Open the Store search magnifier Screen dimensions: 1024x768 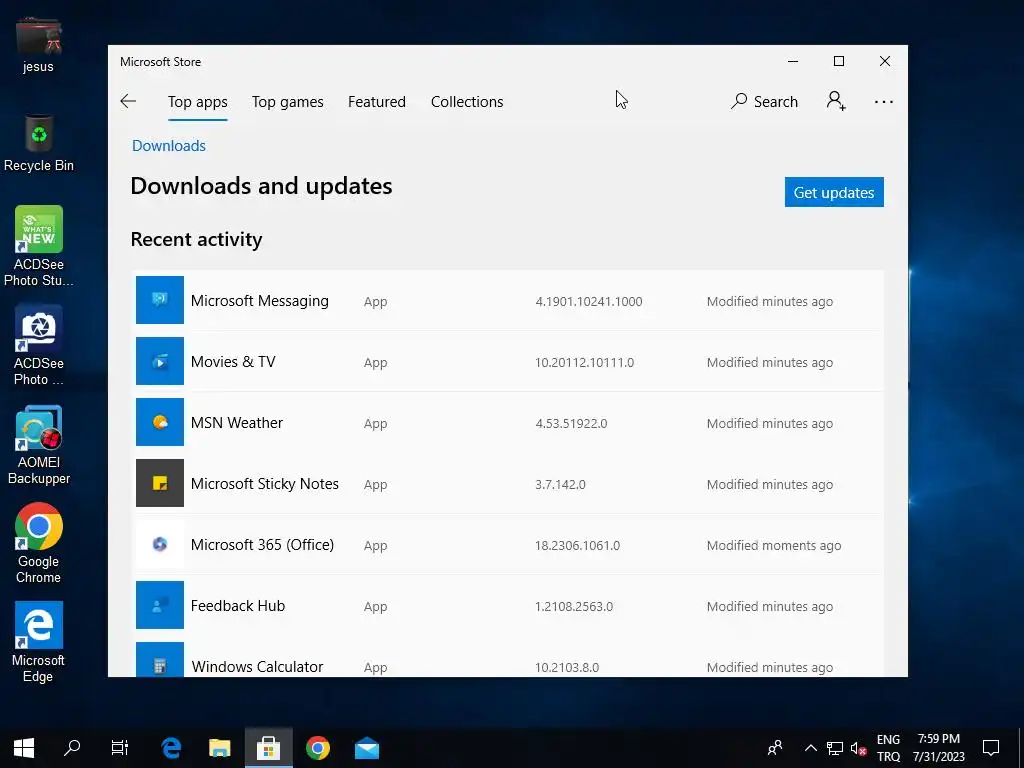739,101
